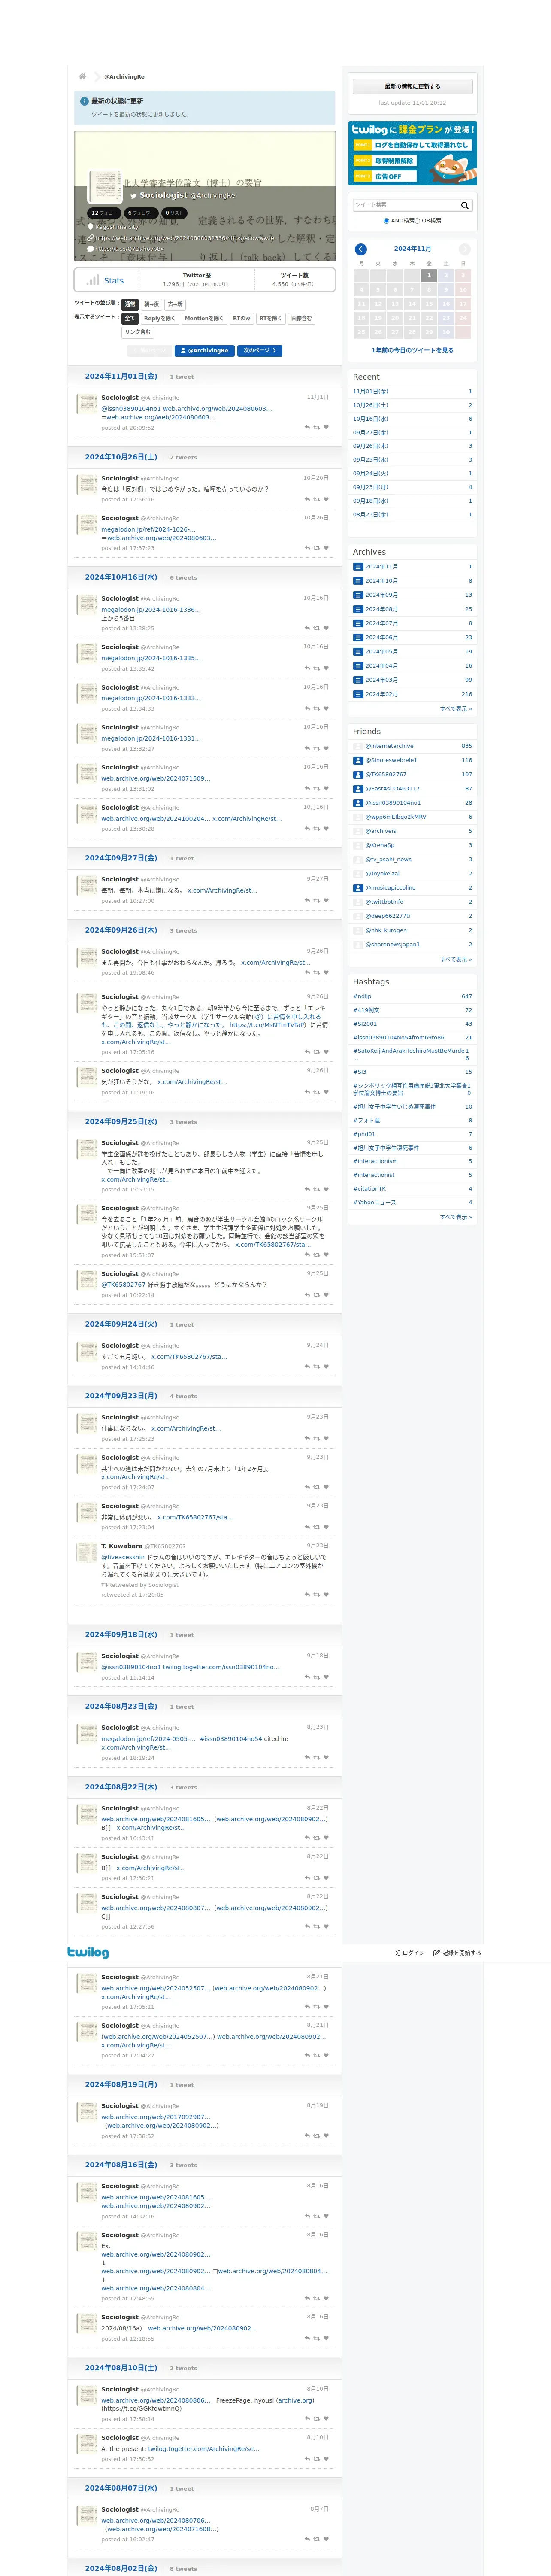551x2576 pixels.
Task: Like the tweet posted at 19:08:46
Action: coord(326,972)
